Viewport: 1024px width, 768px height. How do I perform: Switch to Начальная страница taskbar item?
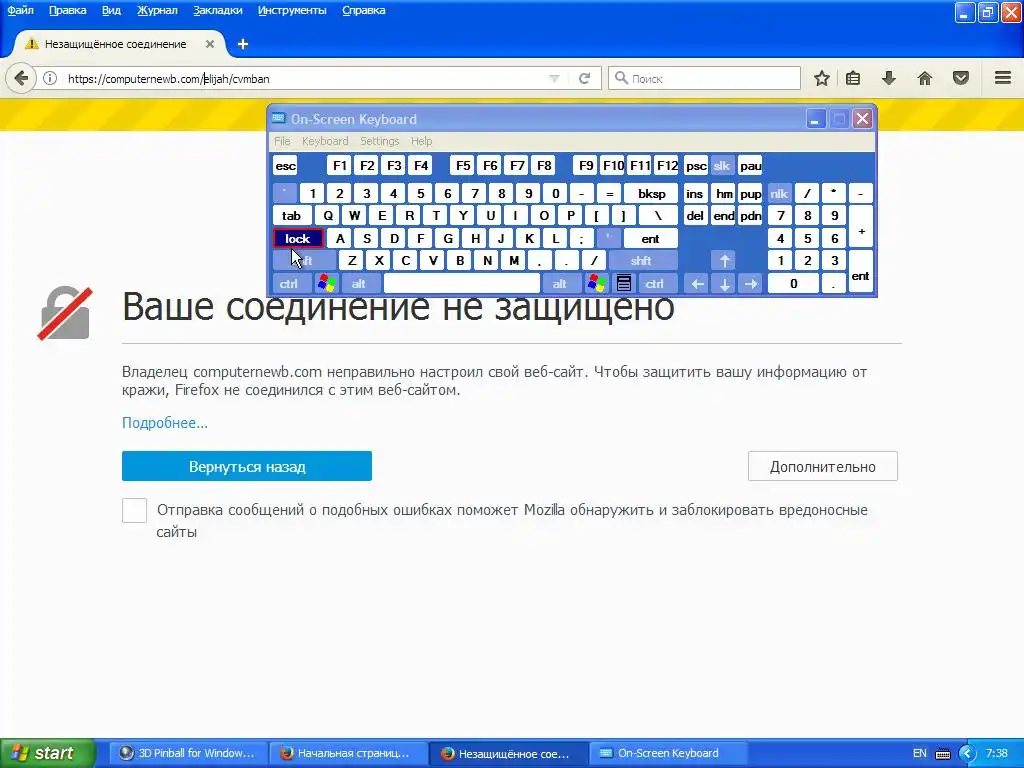(x=348, y=754)
